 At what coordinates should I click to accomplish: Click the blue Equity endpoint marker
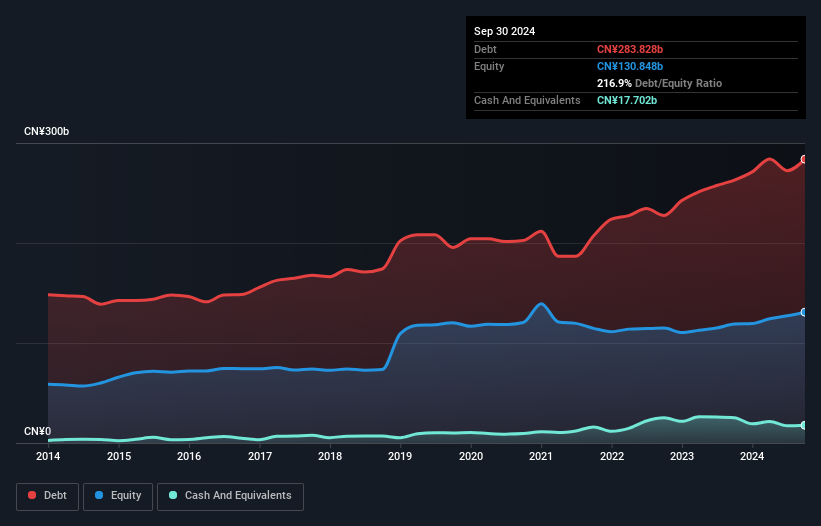(x=804, y=312)
